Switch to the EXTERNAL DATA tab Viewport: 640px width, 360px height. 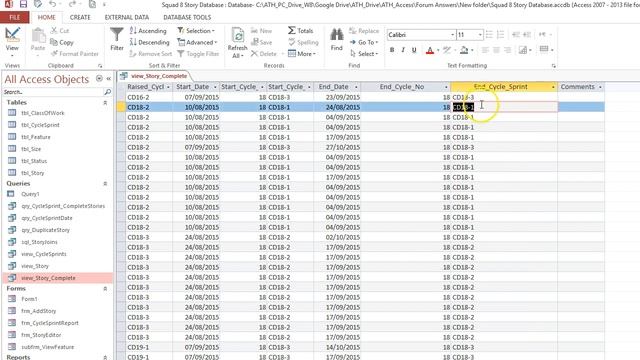pyautogui.click(x=127, y=17)
